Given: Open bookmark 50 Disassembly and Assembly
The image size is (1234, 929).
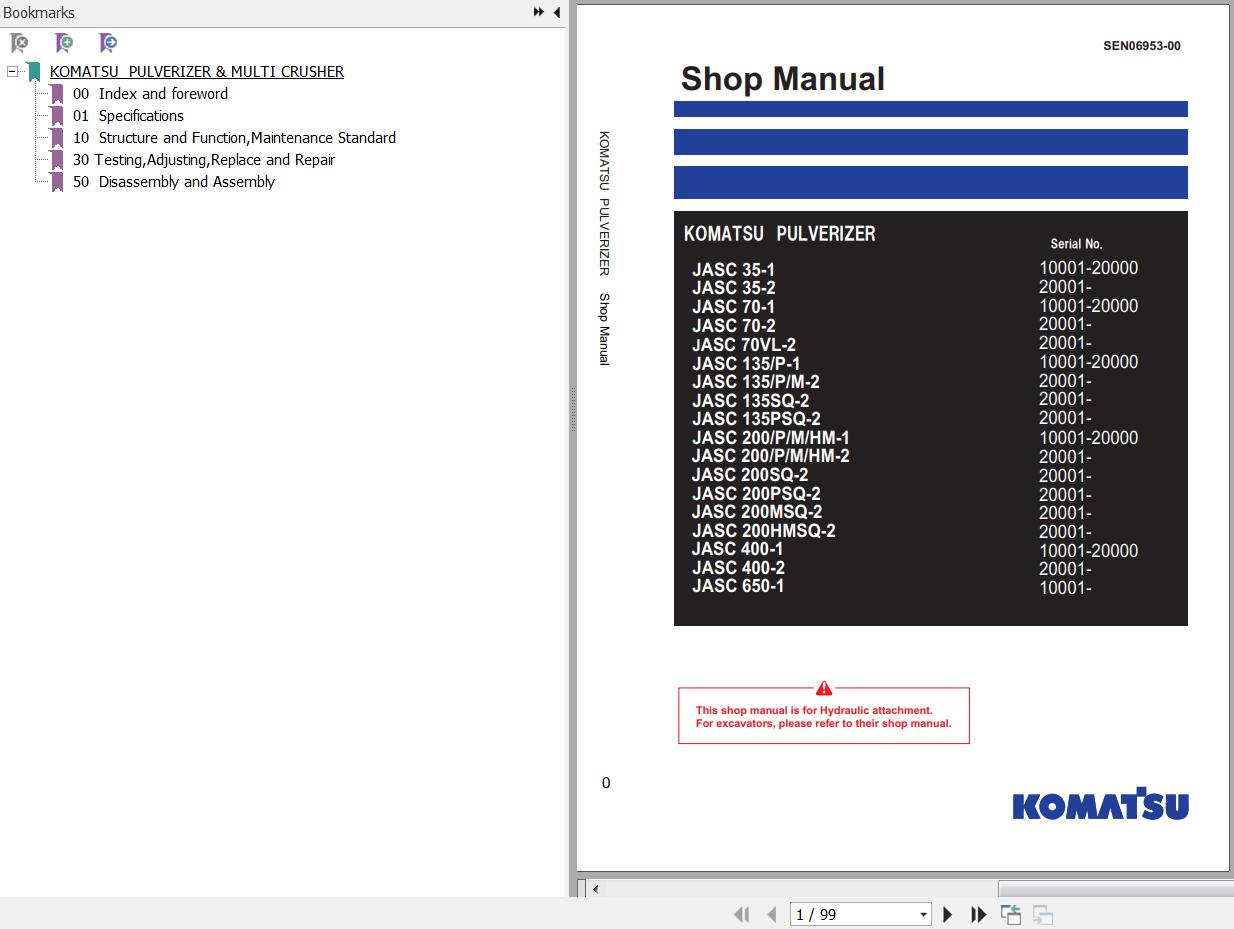Looking at the screenshot, I should 173,182.
